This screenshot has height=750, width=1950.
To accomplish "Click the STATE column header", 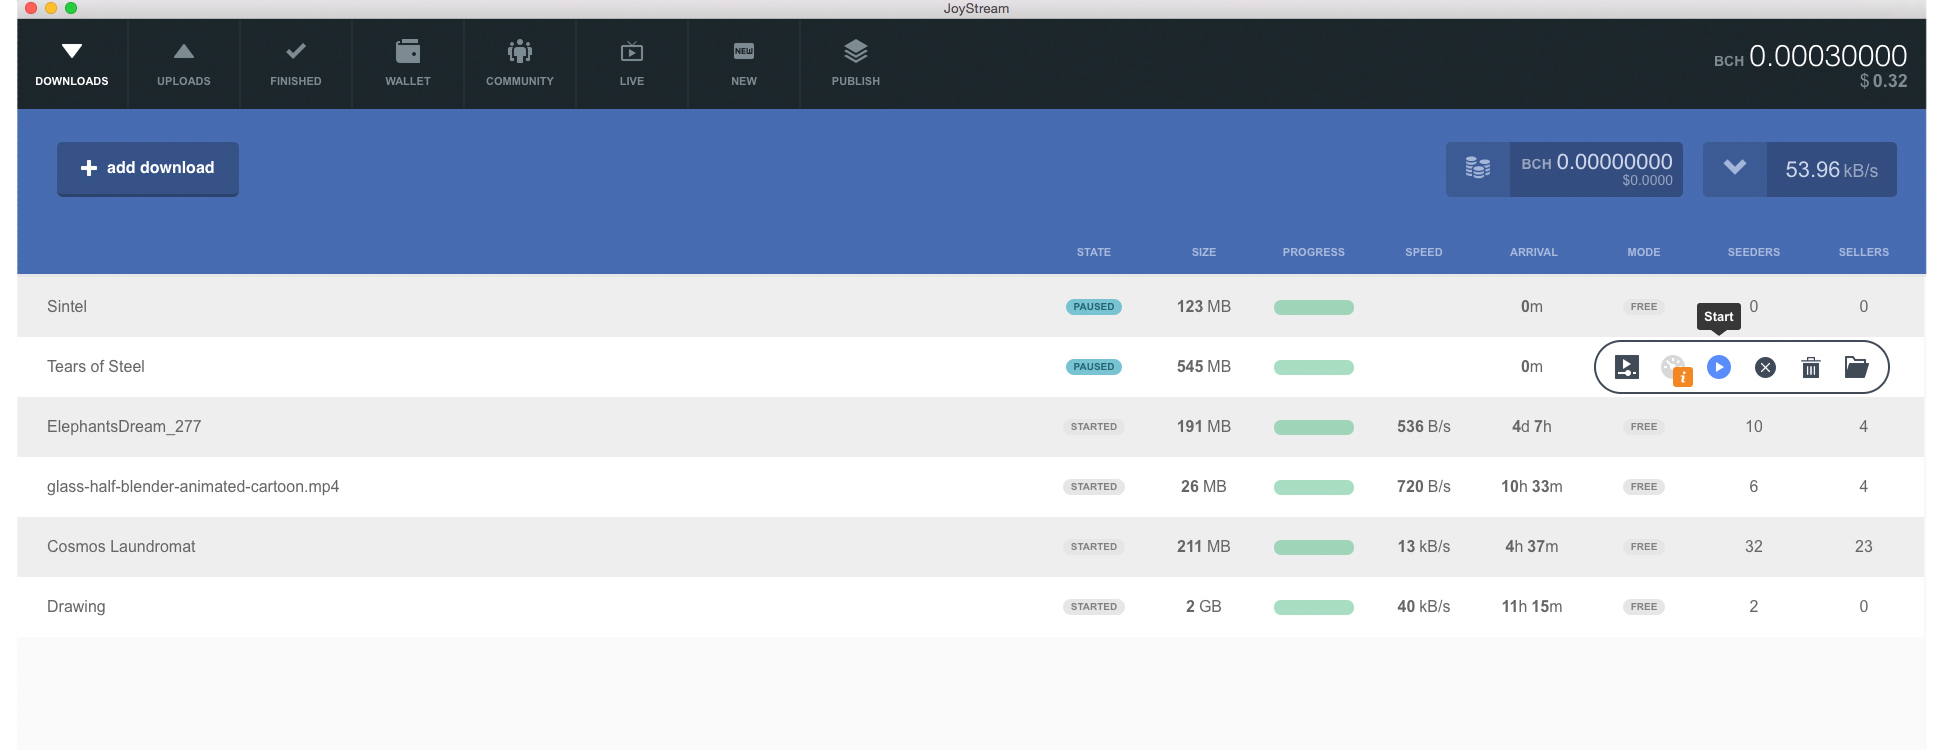I will point(1094,252).
